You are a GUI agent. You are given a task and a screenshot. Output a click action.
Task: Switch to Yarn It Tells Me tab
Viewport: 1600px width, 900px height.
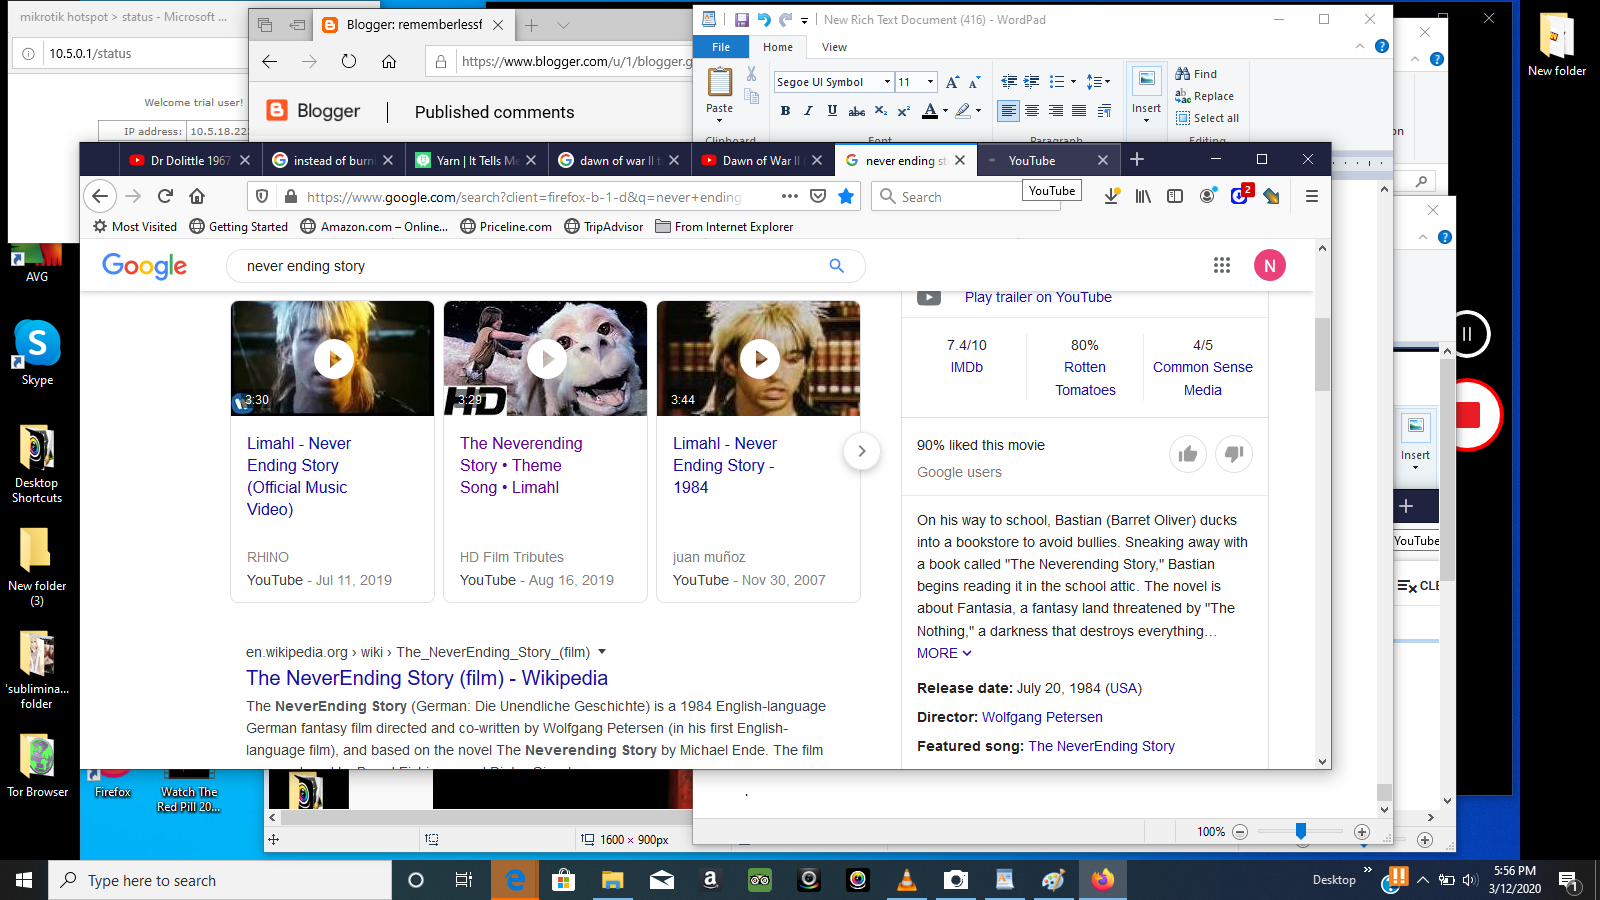click(x=477, y=160)
